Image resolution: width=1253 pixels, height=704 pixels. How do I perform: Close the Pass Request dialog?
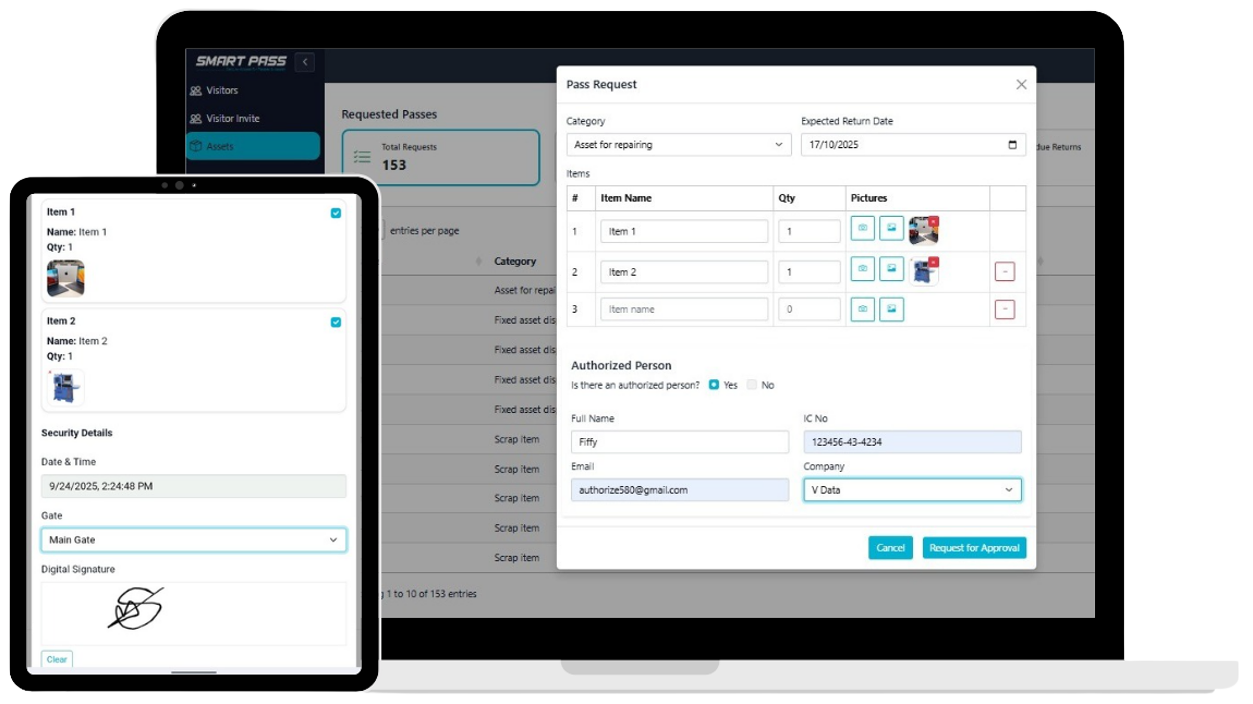click(x=1021, y=84)
